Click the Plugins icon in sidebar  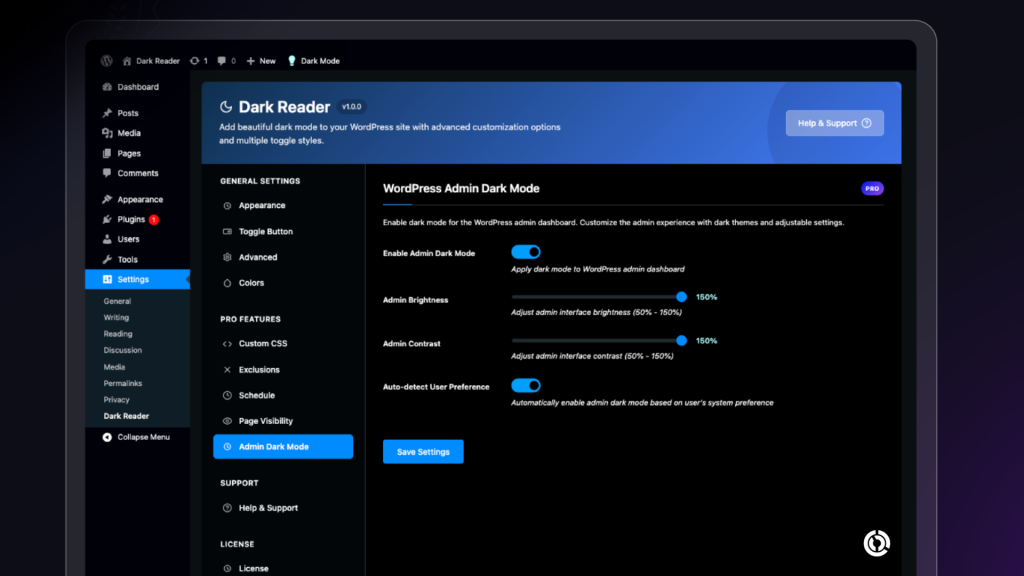click(107, 220)
